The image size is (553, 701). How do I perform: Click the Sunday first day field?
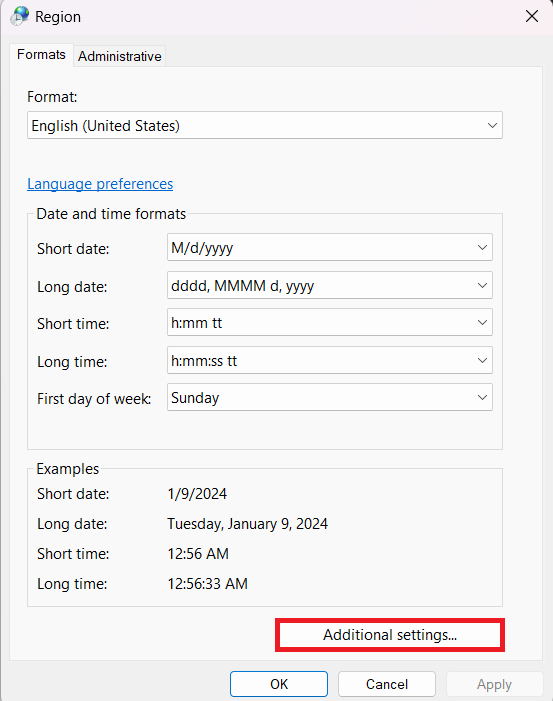(330, 397)
